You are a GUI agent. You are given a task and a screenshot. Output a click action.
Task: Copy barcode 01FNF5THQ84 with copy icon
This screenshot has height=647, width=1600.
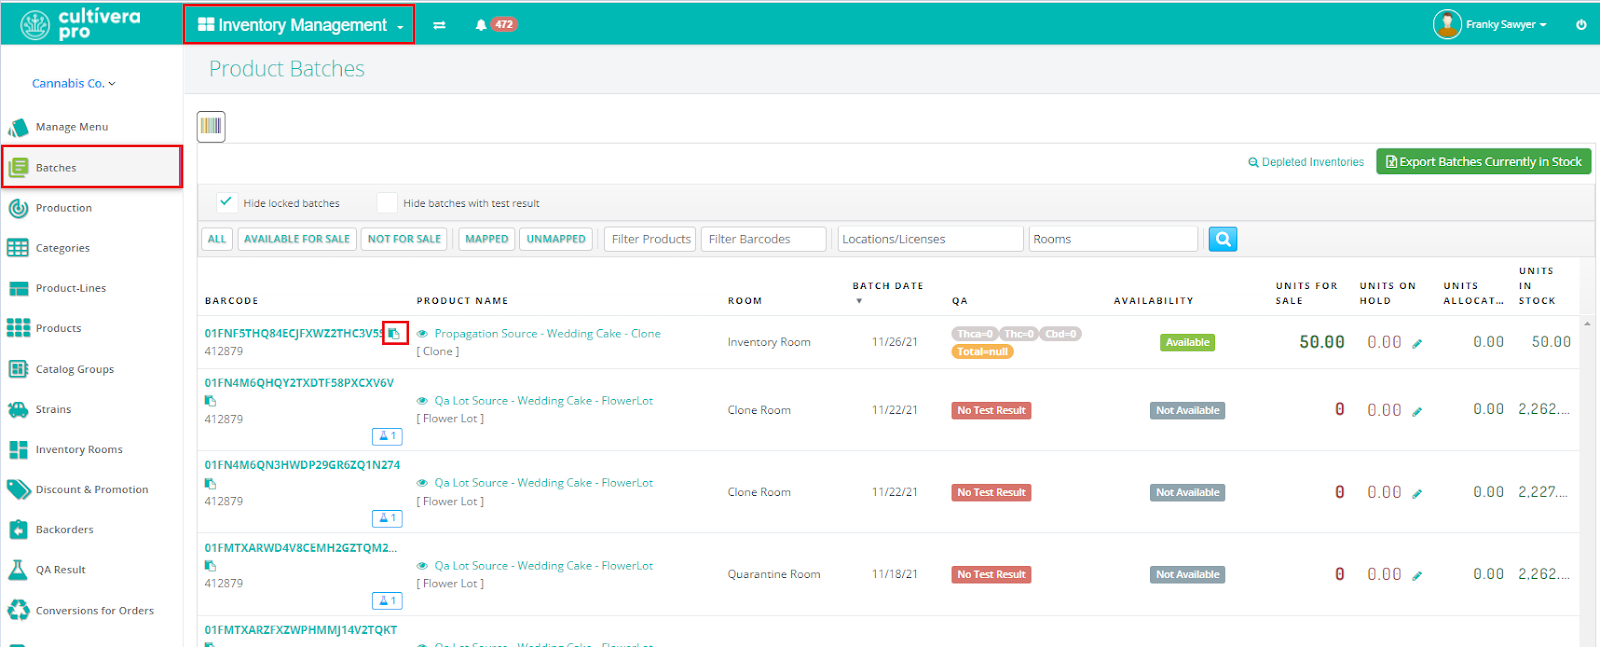pos(395,333)
